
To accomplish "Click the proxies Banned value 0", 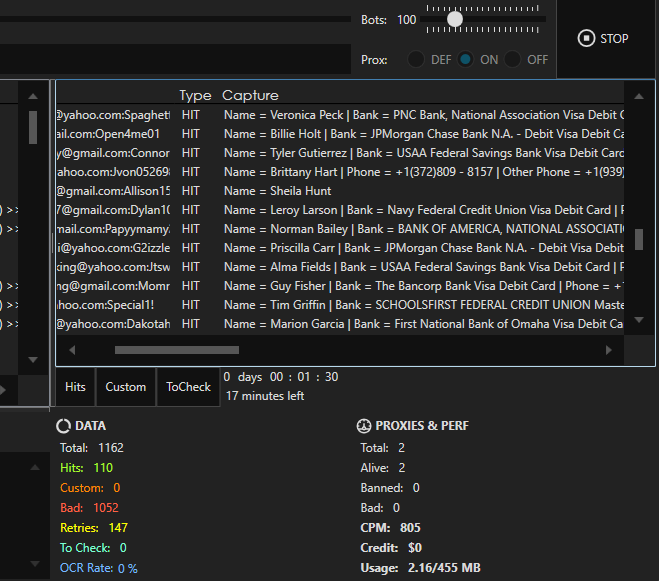I will coord(416,488).
